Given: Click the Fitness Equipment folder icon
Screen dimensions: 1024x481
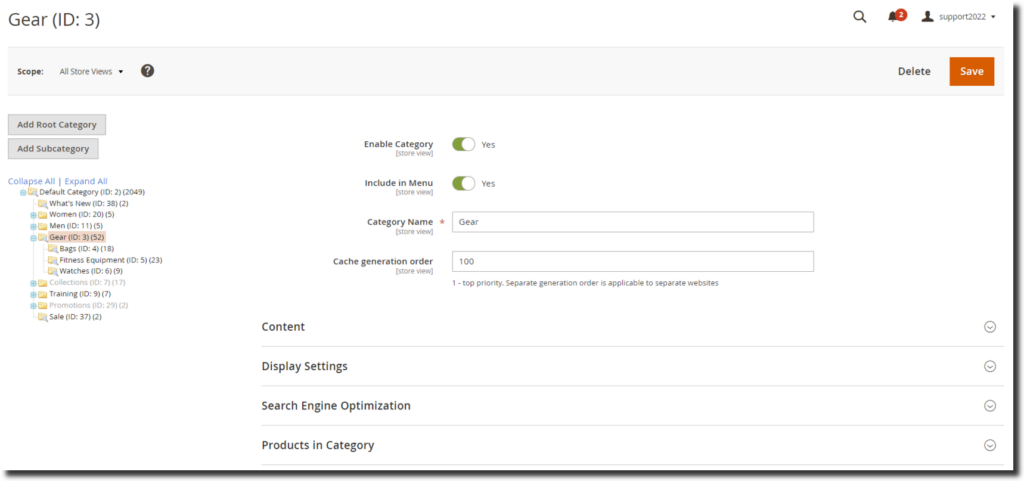Looking at the screenshot, I should click(x=53, y=260).
